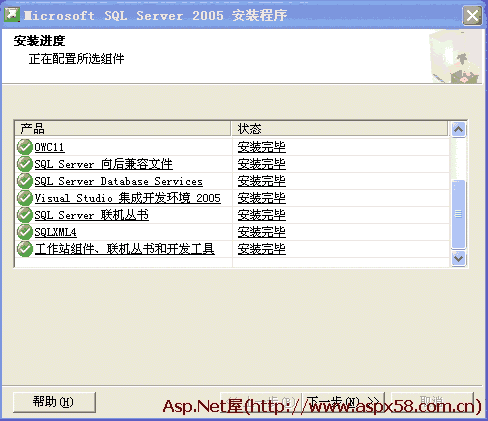Click the 产品 column header
The image size is (488, 421).
(x=123, y=129)
